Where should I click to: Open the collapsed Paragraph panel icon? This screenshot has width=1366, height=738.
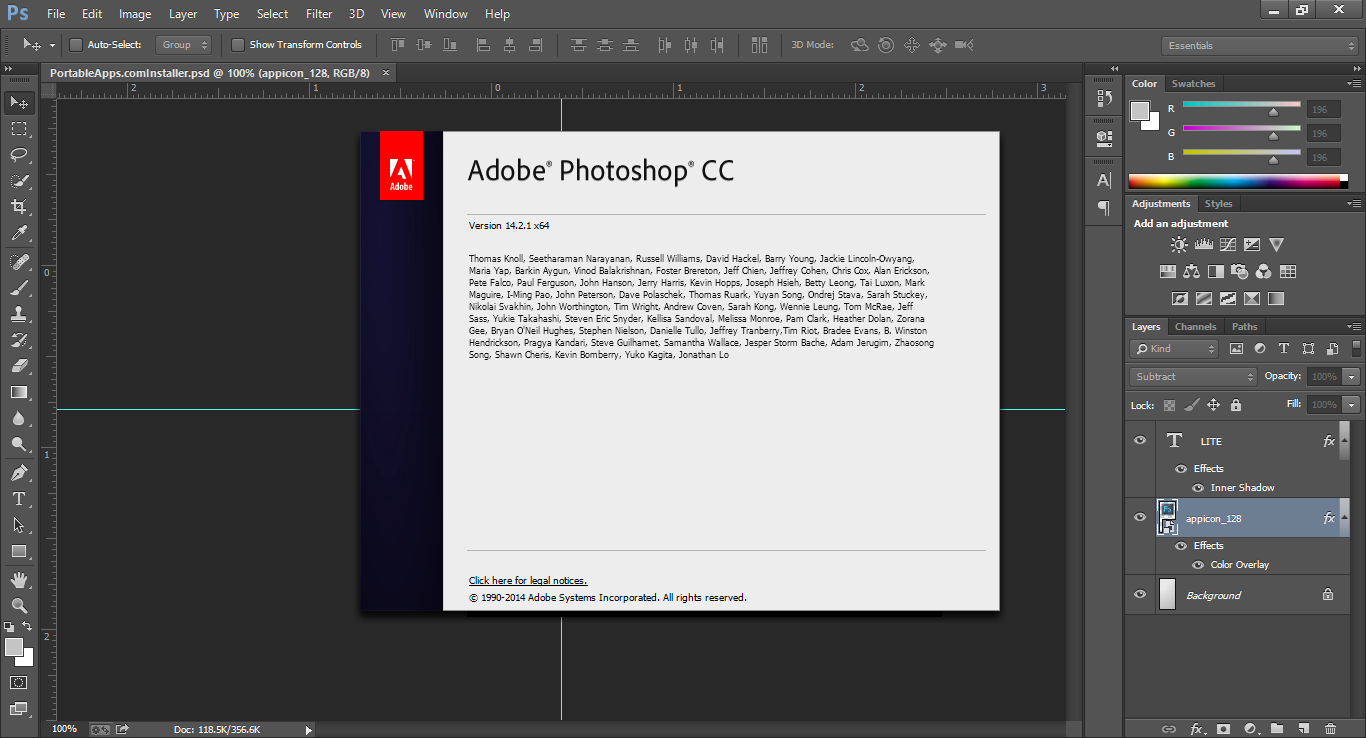[x=1104, y=208]
